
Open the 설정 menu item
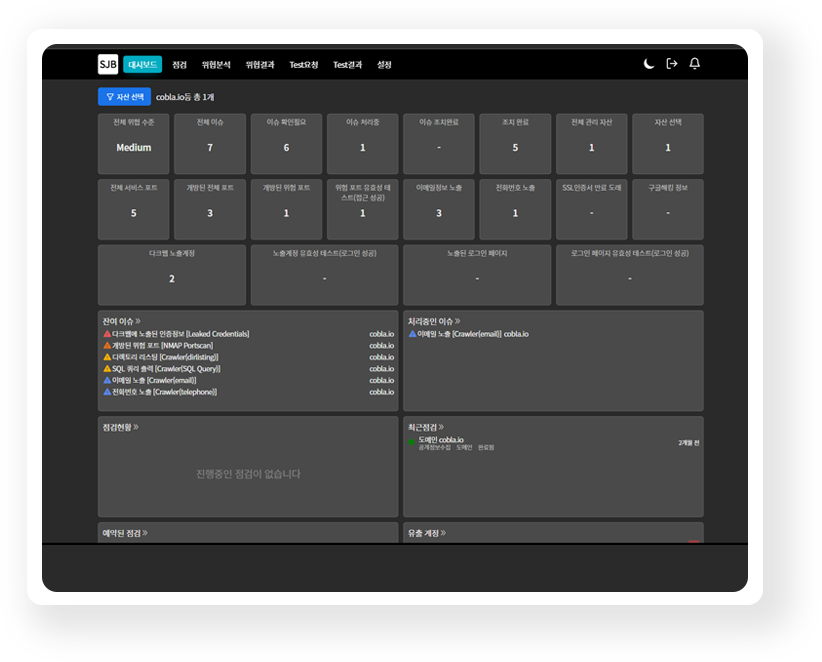pyautogui.click(x=384, y=65)
